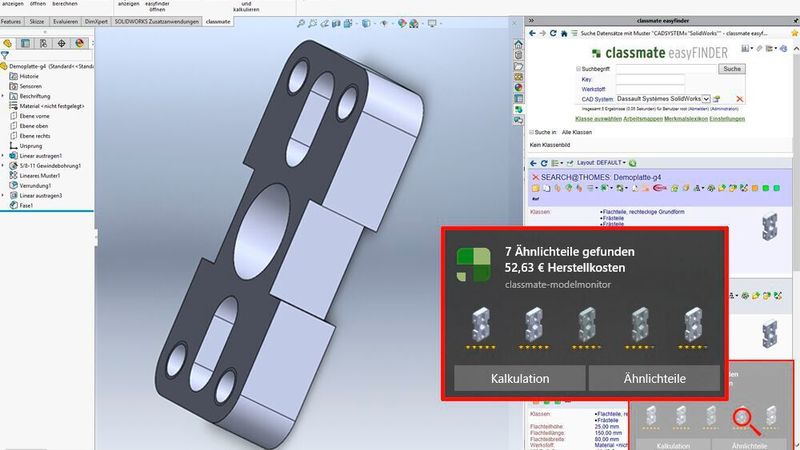Click the Previous View icon in view toolbar
This screenshot has height=450, width=800.
pyautogui.click(x=324, y=23)
